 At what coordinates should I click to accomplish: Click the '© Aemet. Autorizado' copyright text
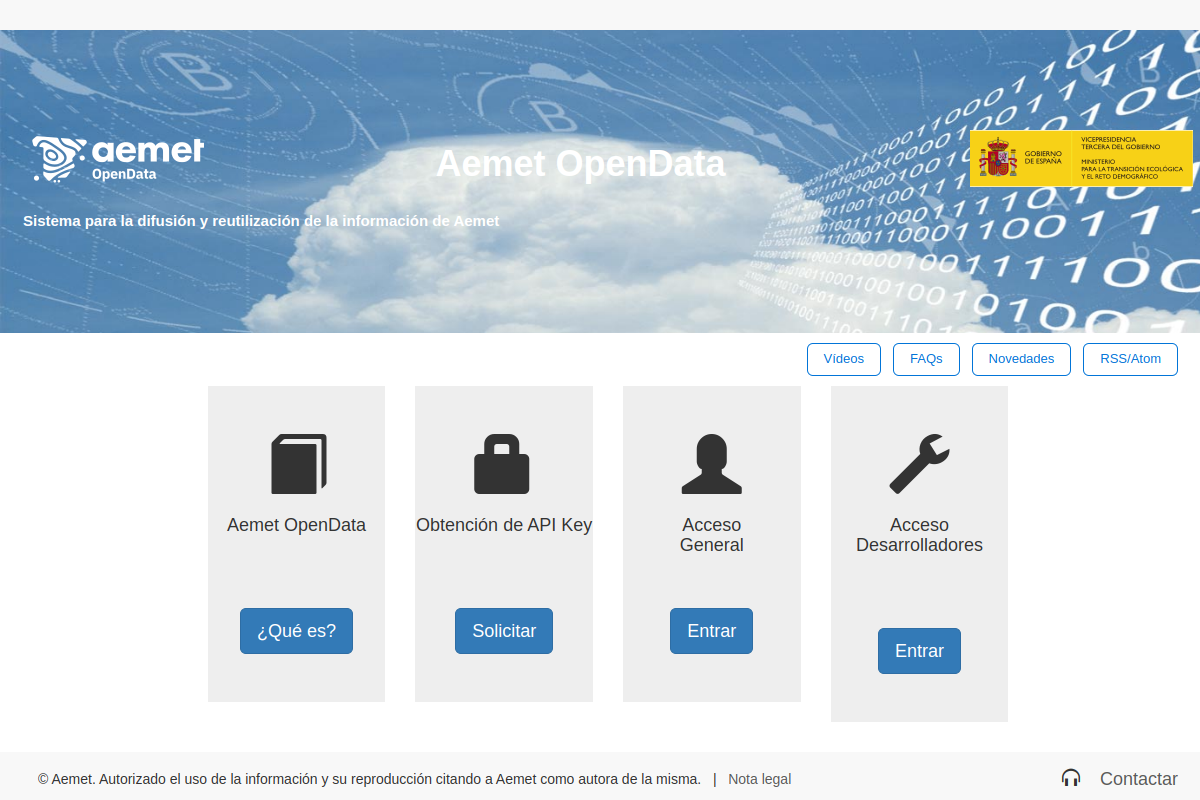coord(369,779)
